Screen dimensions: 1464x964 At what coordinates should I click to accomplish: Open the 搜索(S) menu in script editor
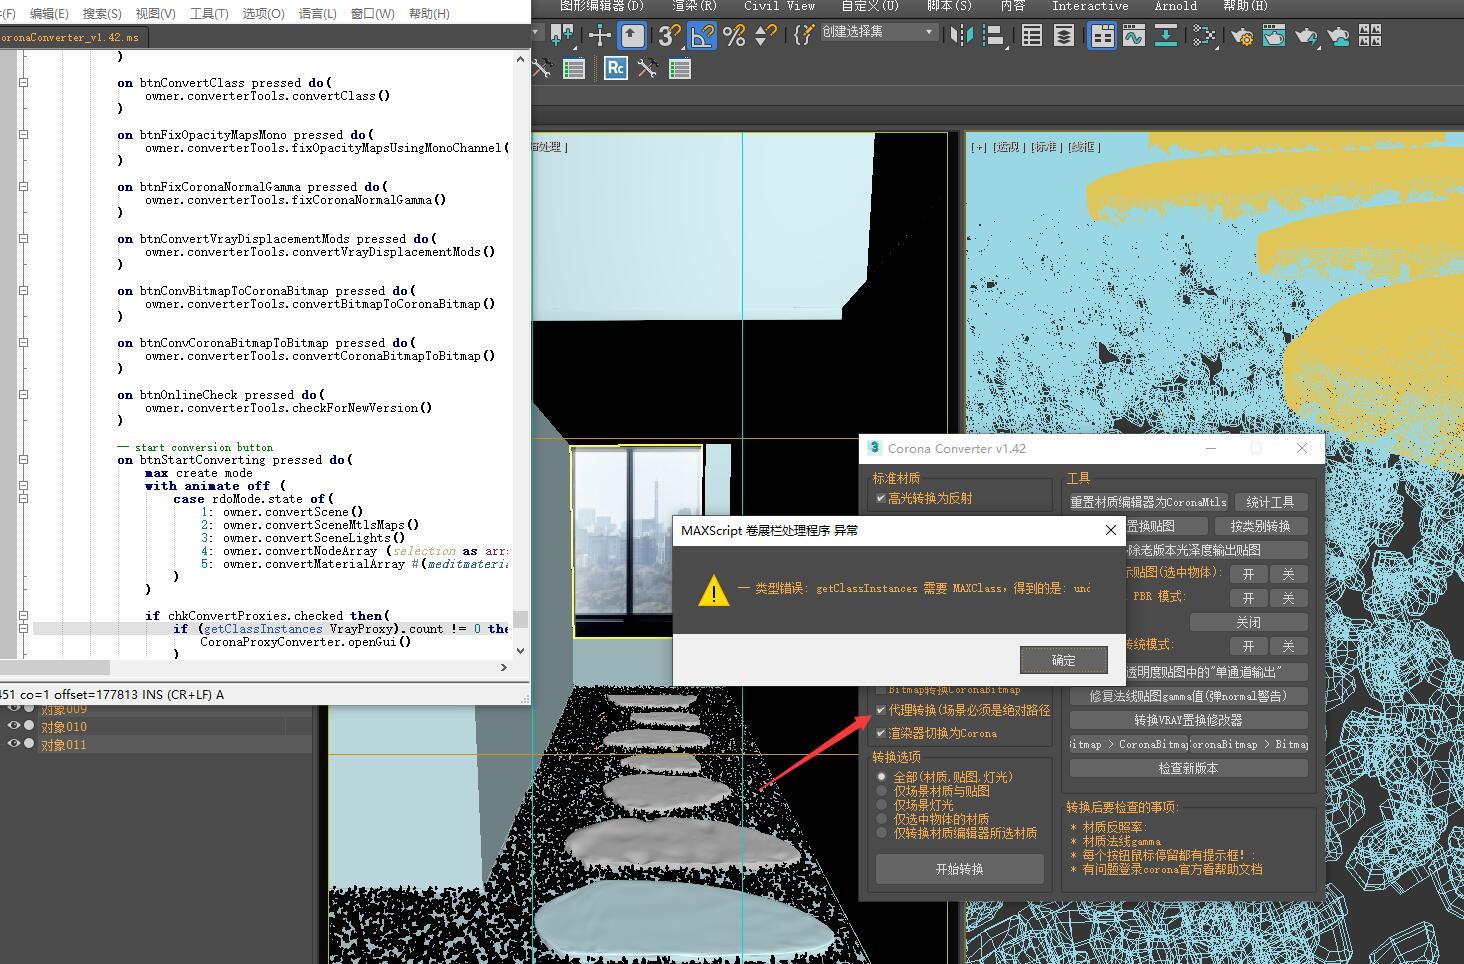102,13
